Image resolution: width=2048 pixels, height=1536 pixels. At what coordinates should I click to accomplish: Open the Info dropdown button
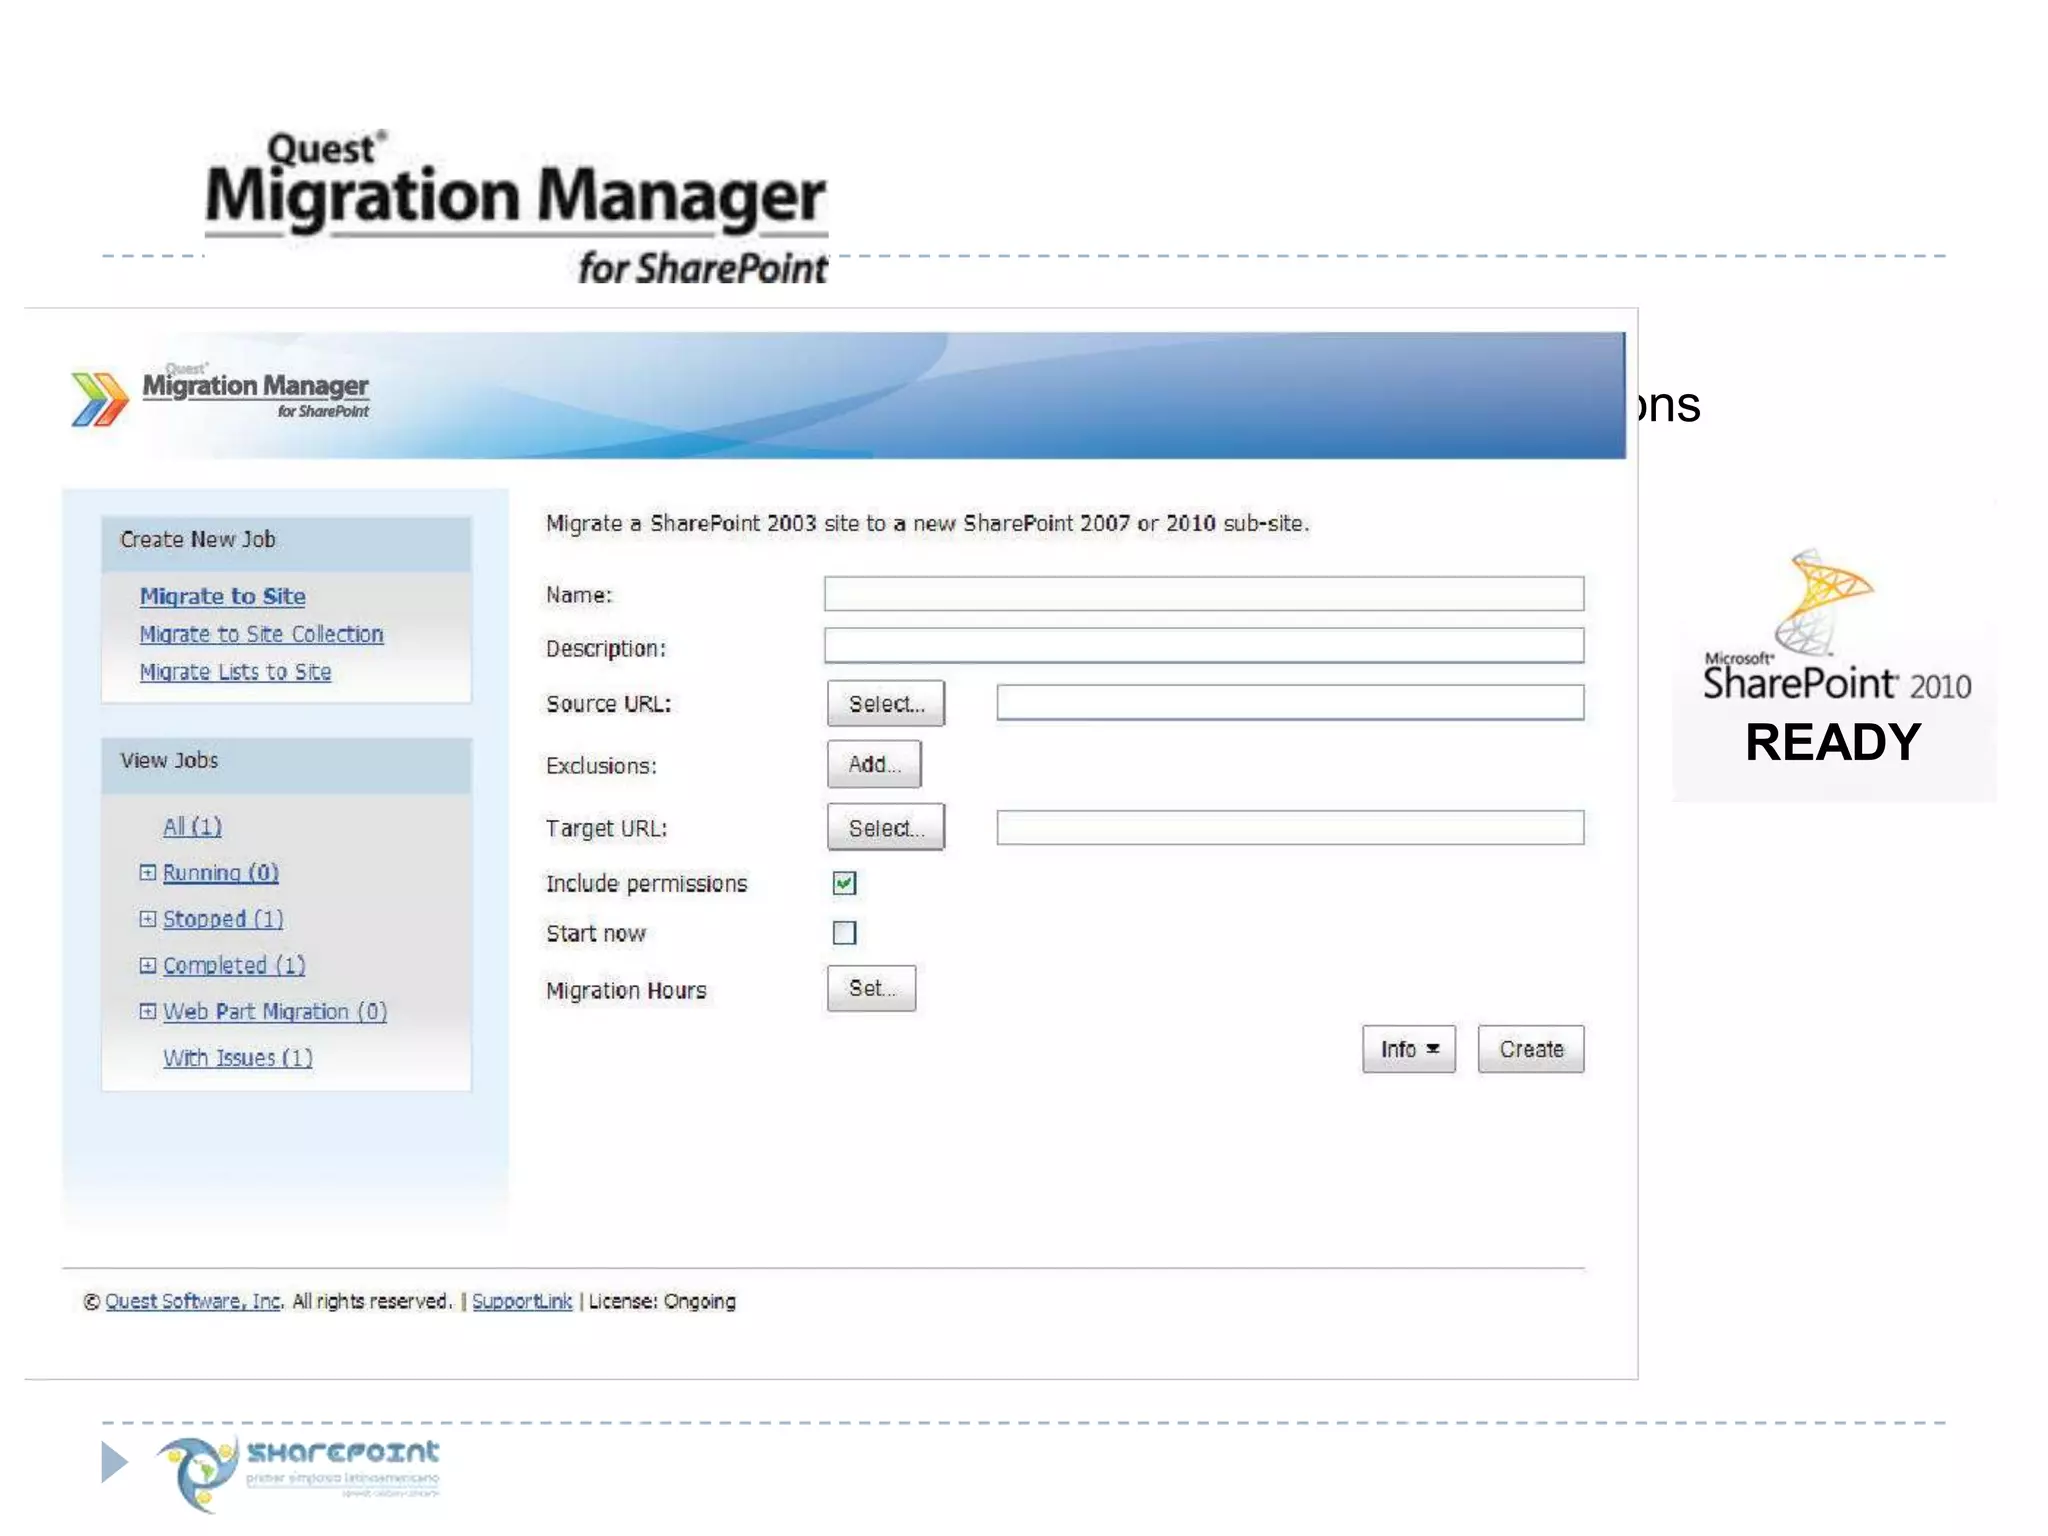[x=1408, y=1049]
